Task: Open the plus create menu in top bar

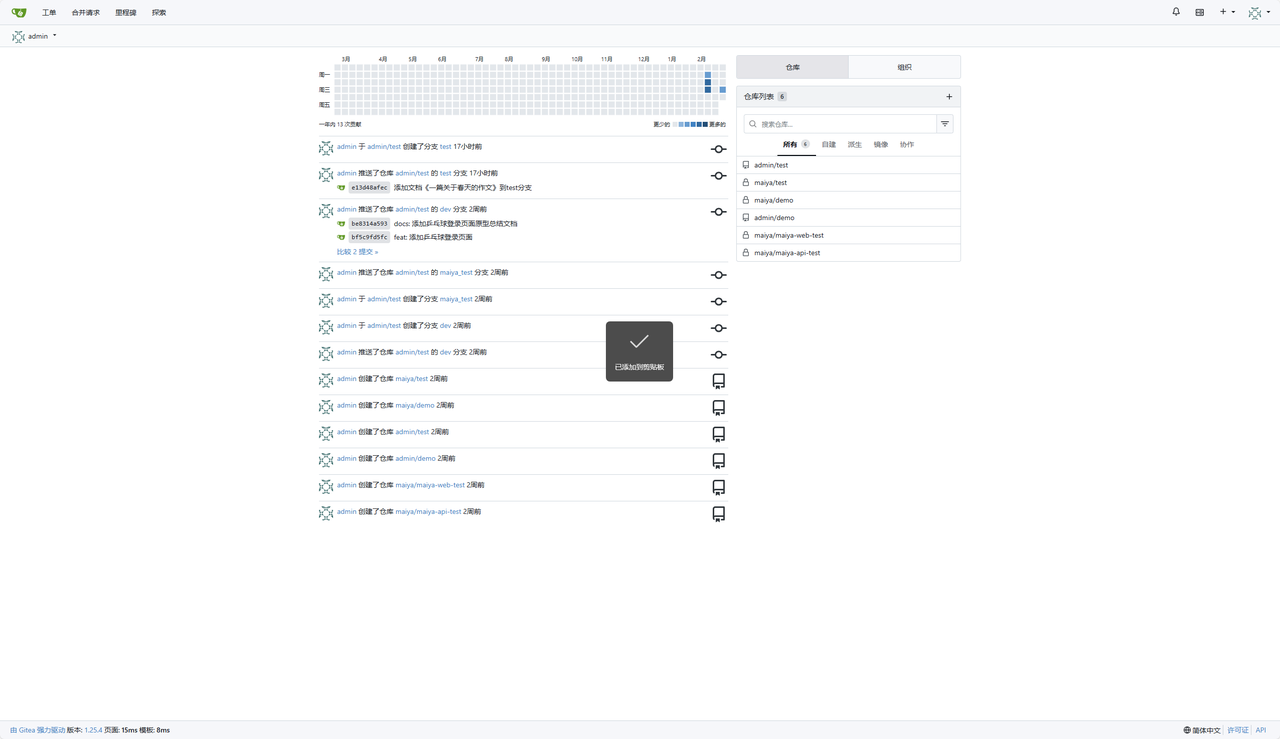Action: pos(1226,12)
